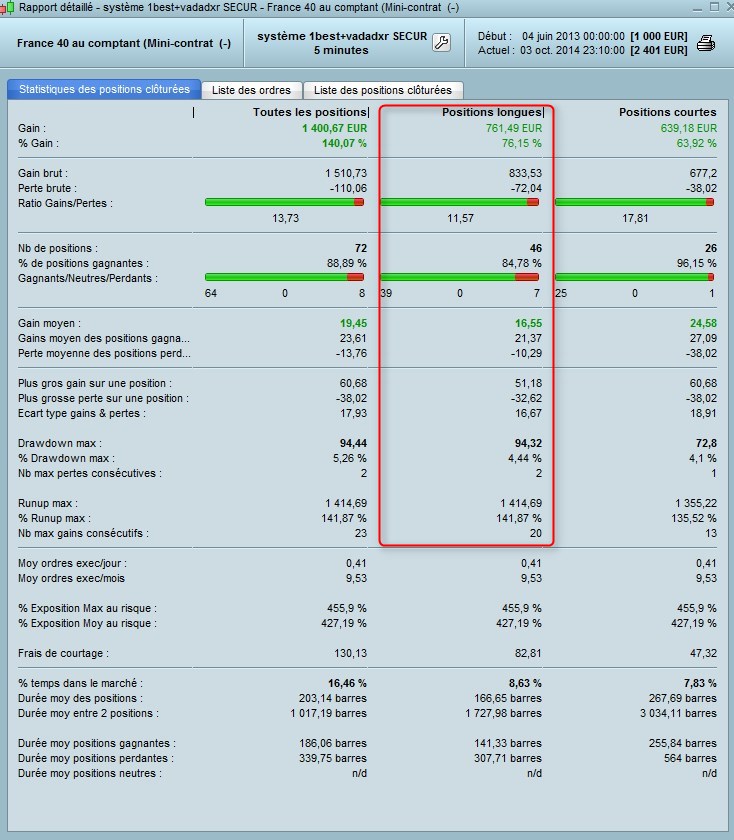Click the Positions courtes column header
Image resolution: width=734 pixels, height=840 pixels.
668,112
